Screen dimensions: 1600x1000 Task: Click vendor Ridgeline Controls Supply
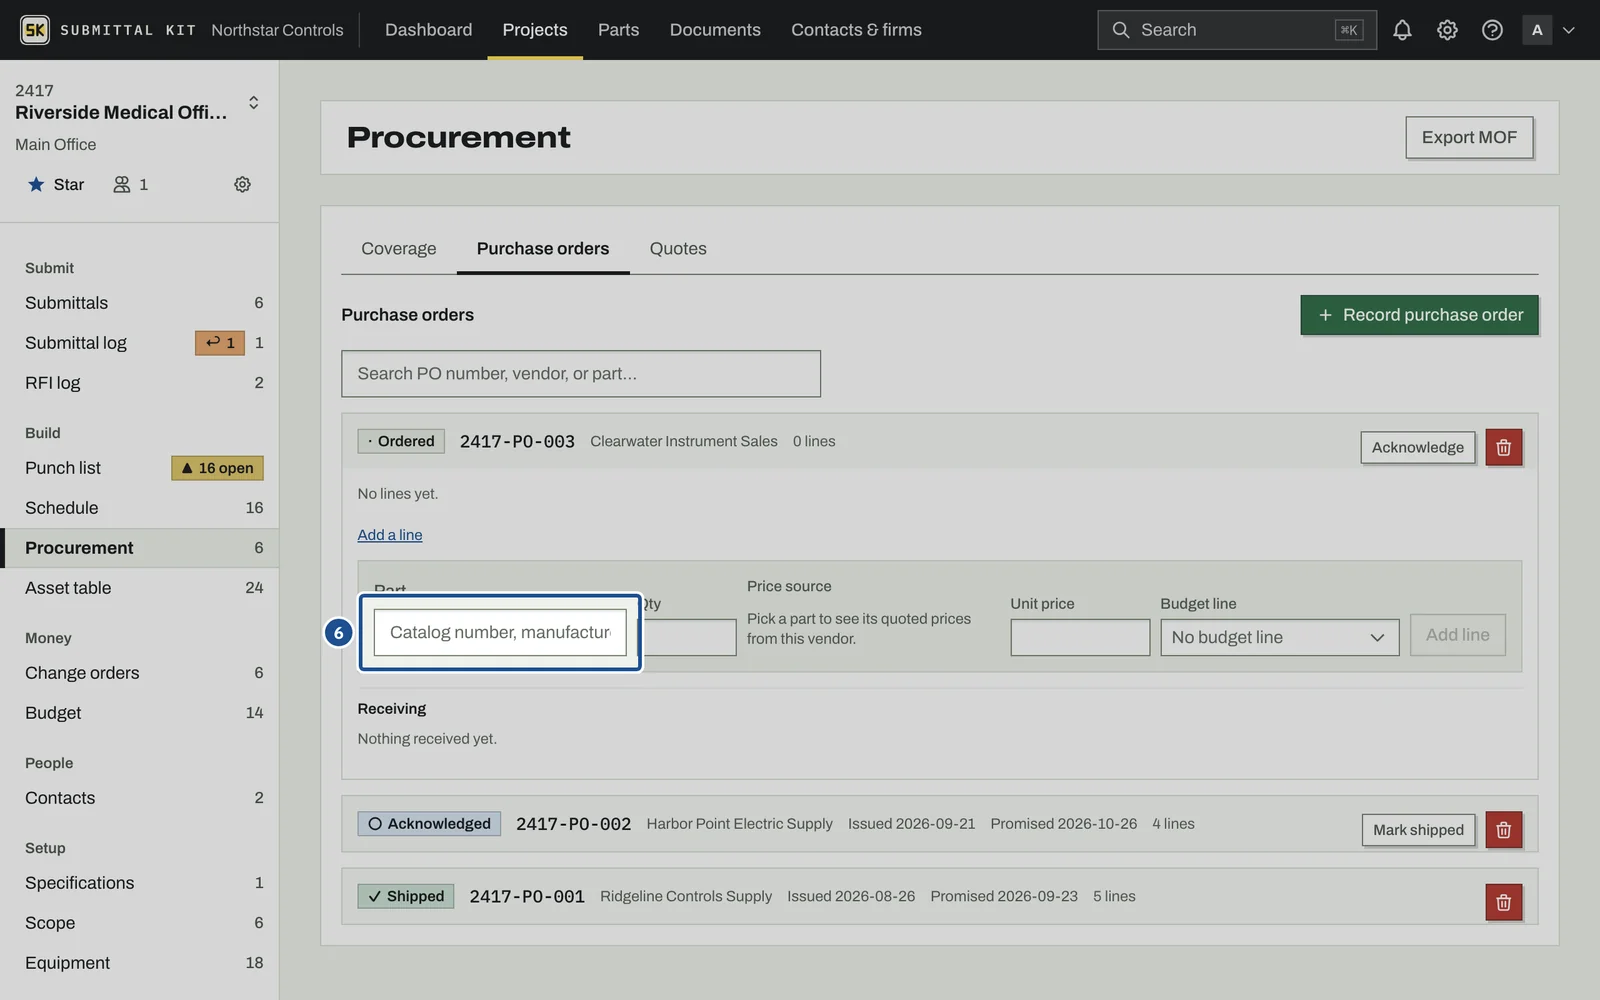(x=686, y=896)
